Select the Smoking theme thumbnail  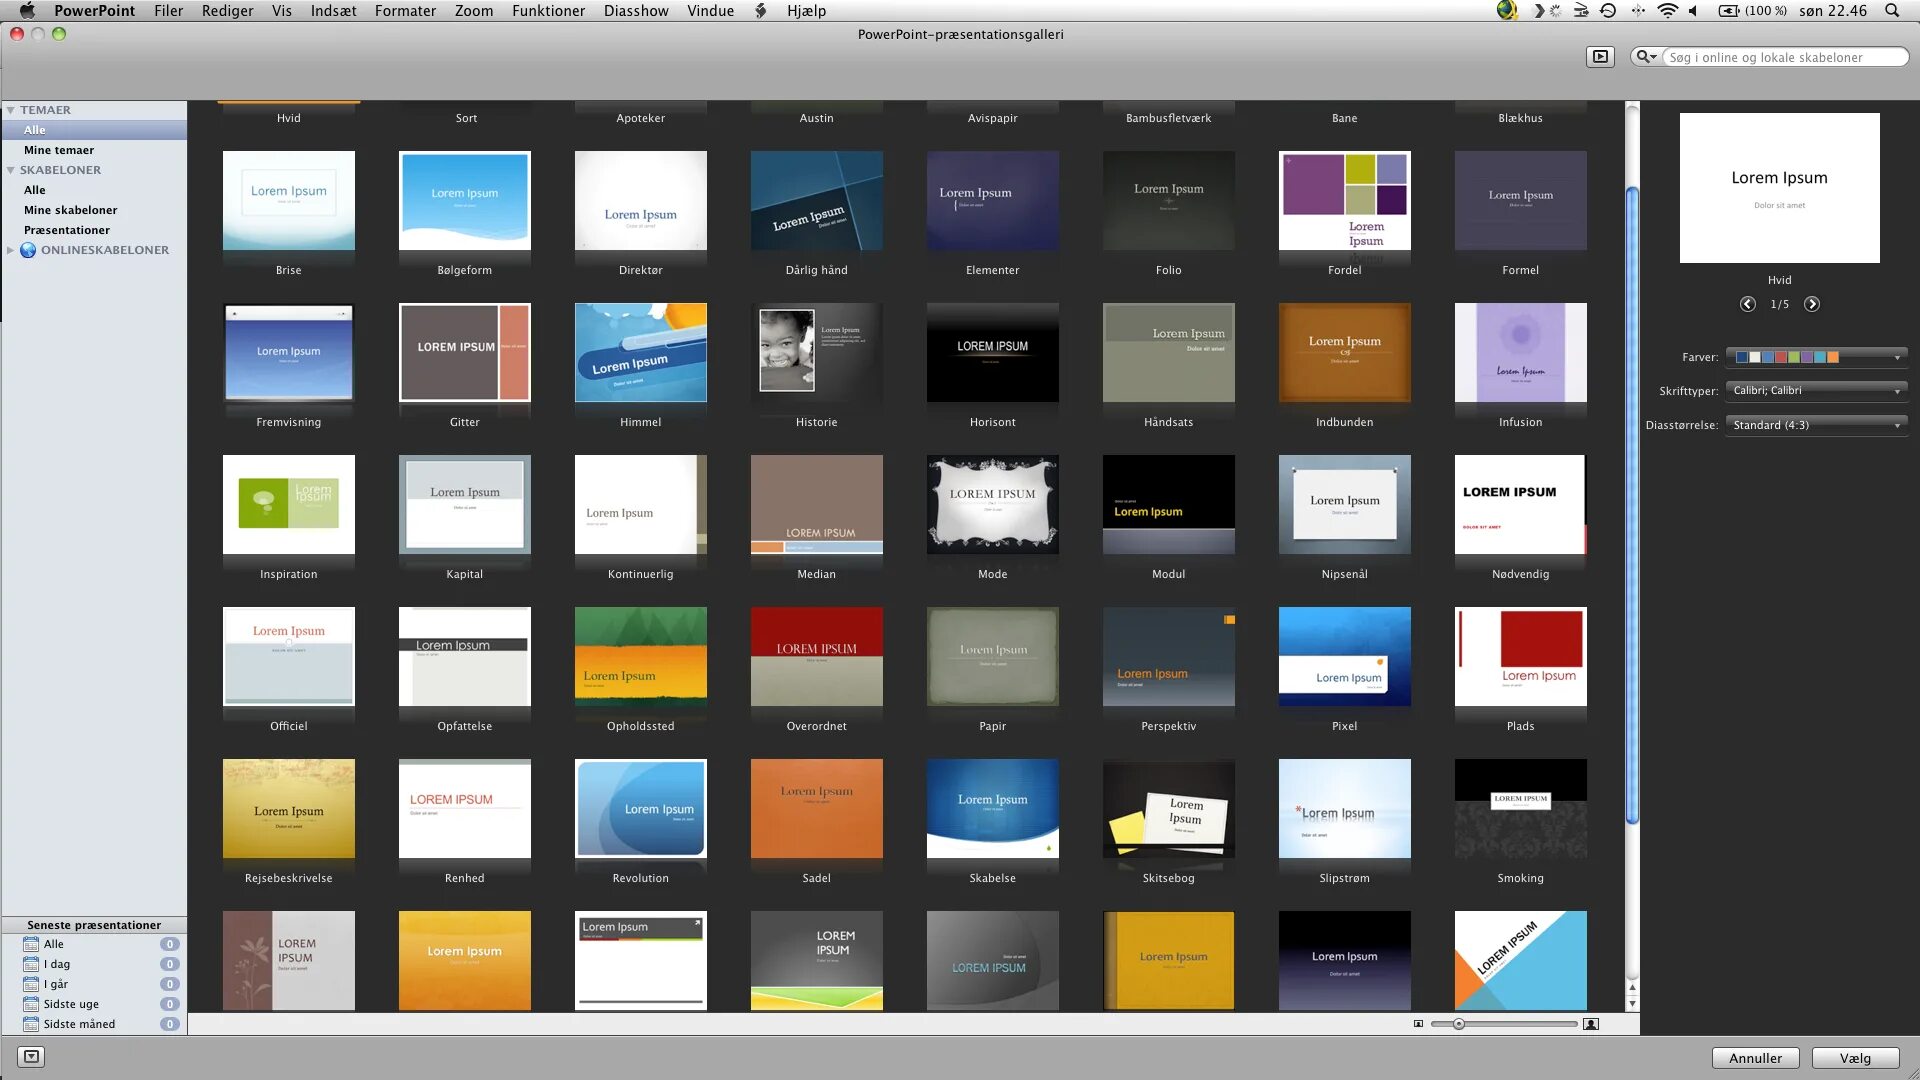pos(1521,808)
